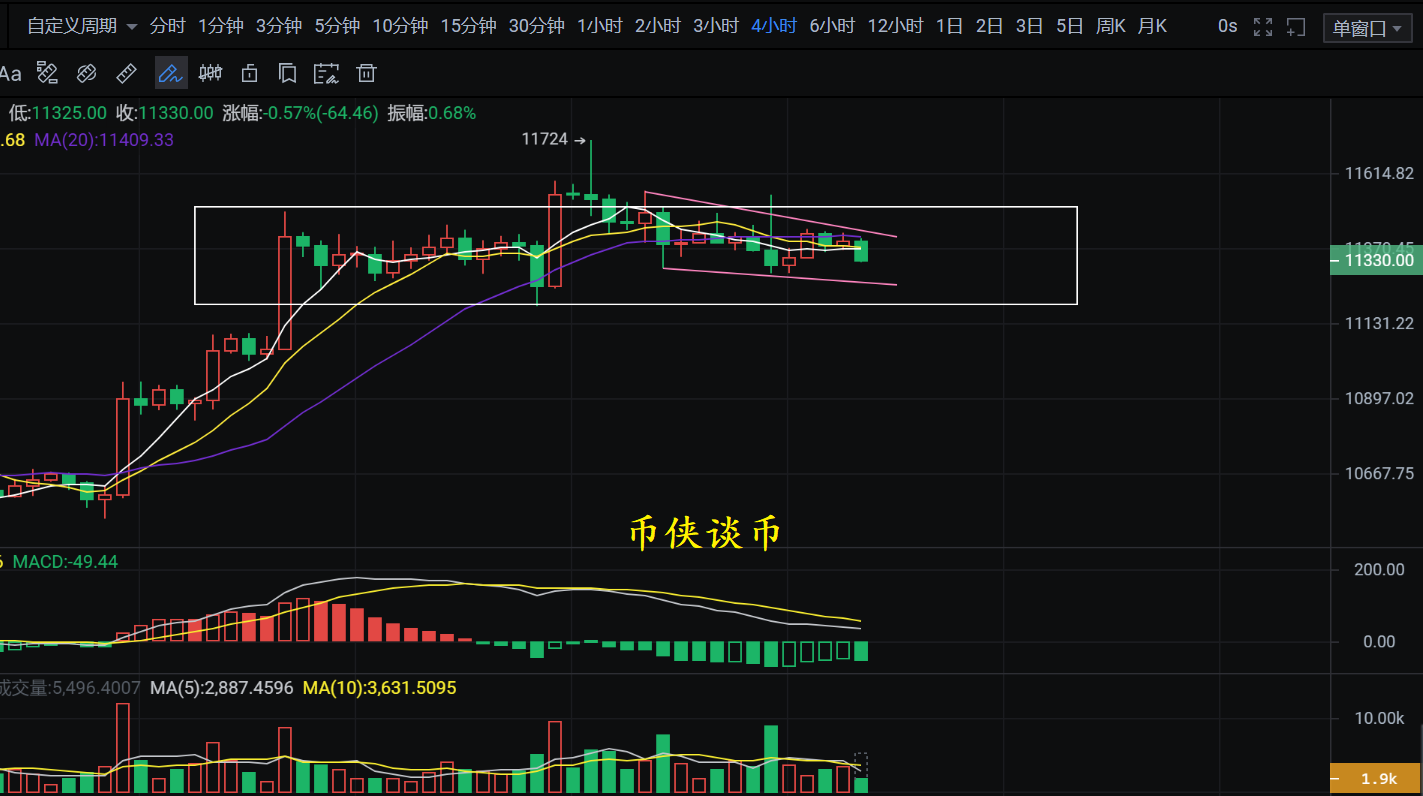Click the 11330.00 current price tag
Screen dimensions: 1423x796
pos(1378,261)
